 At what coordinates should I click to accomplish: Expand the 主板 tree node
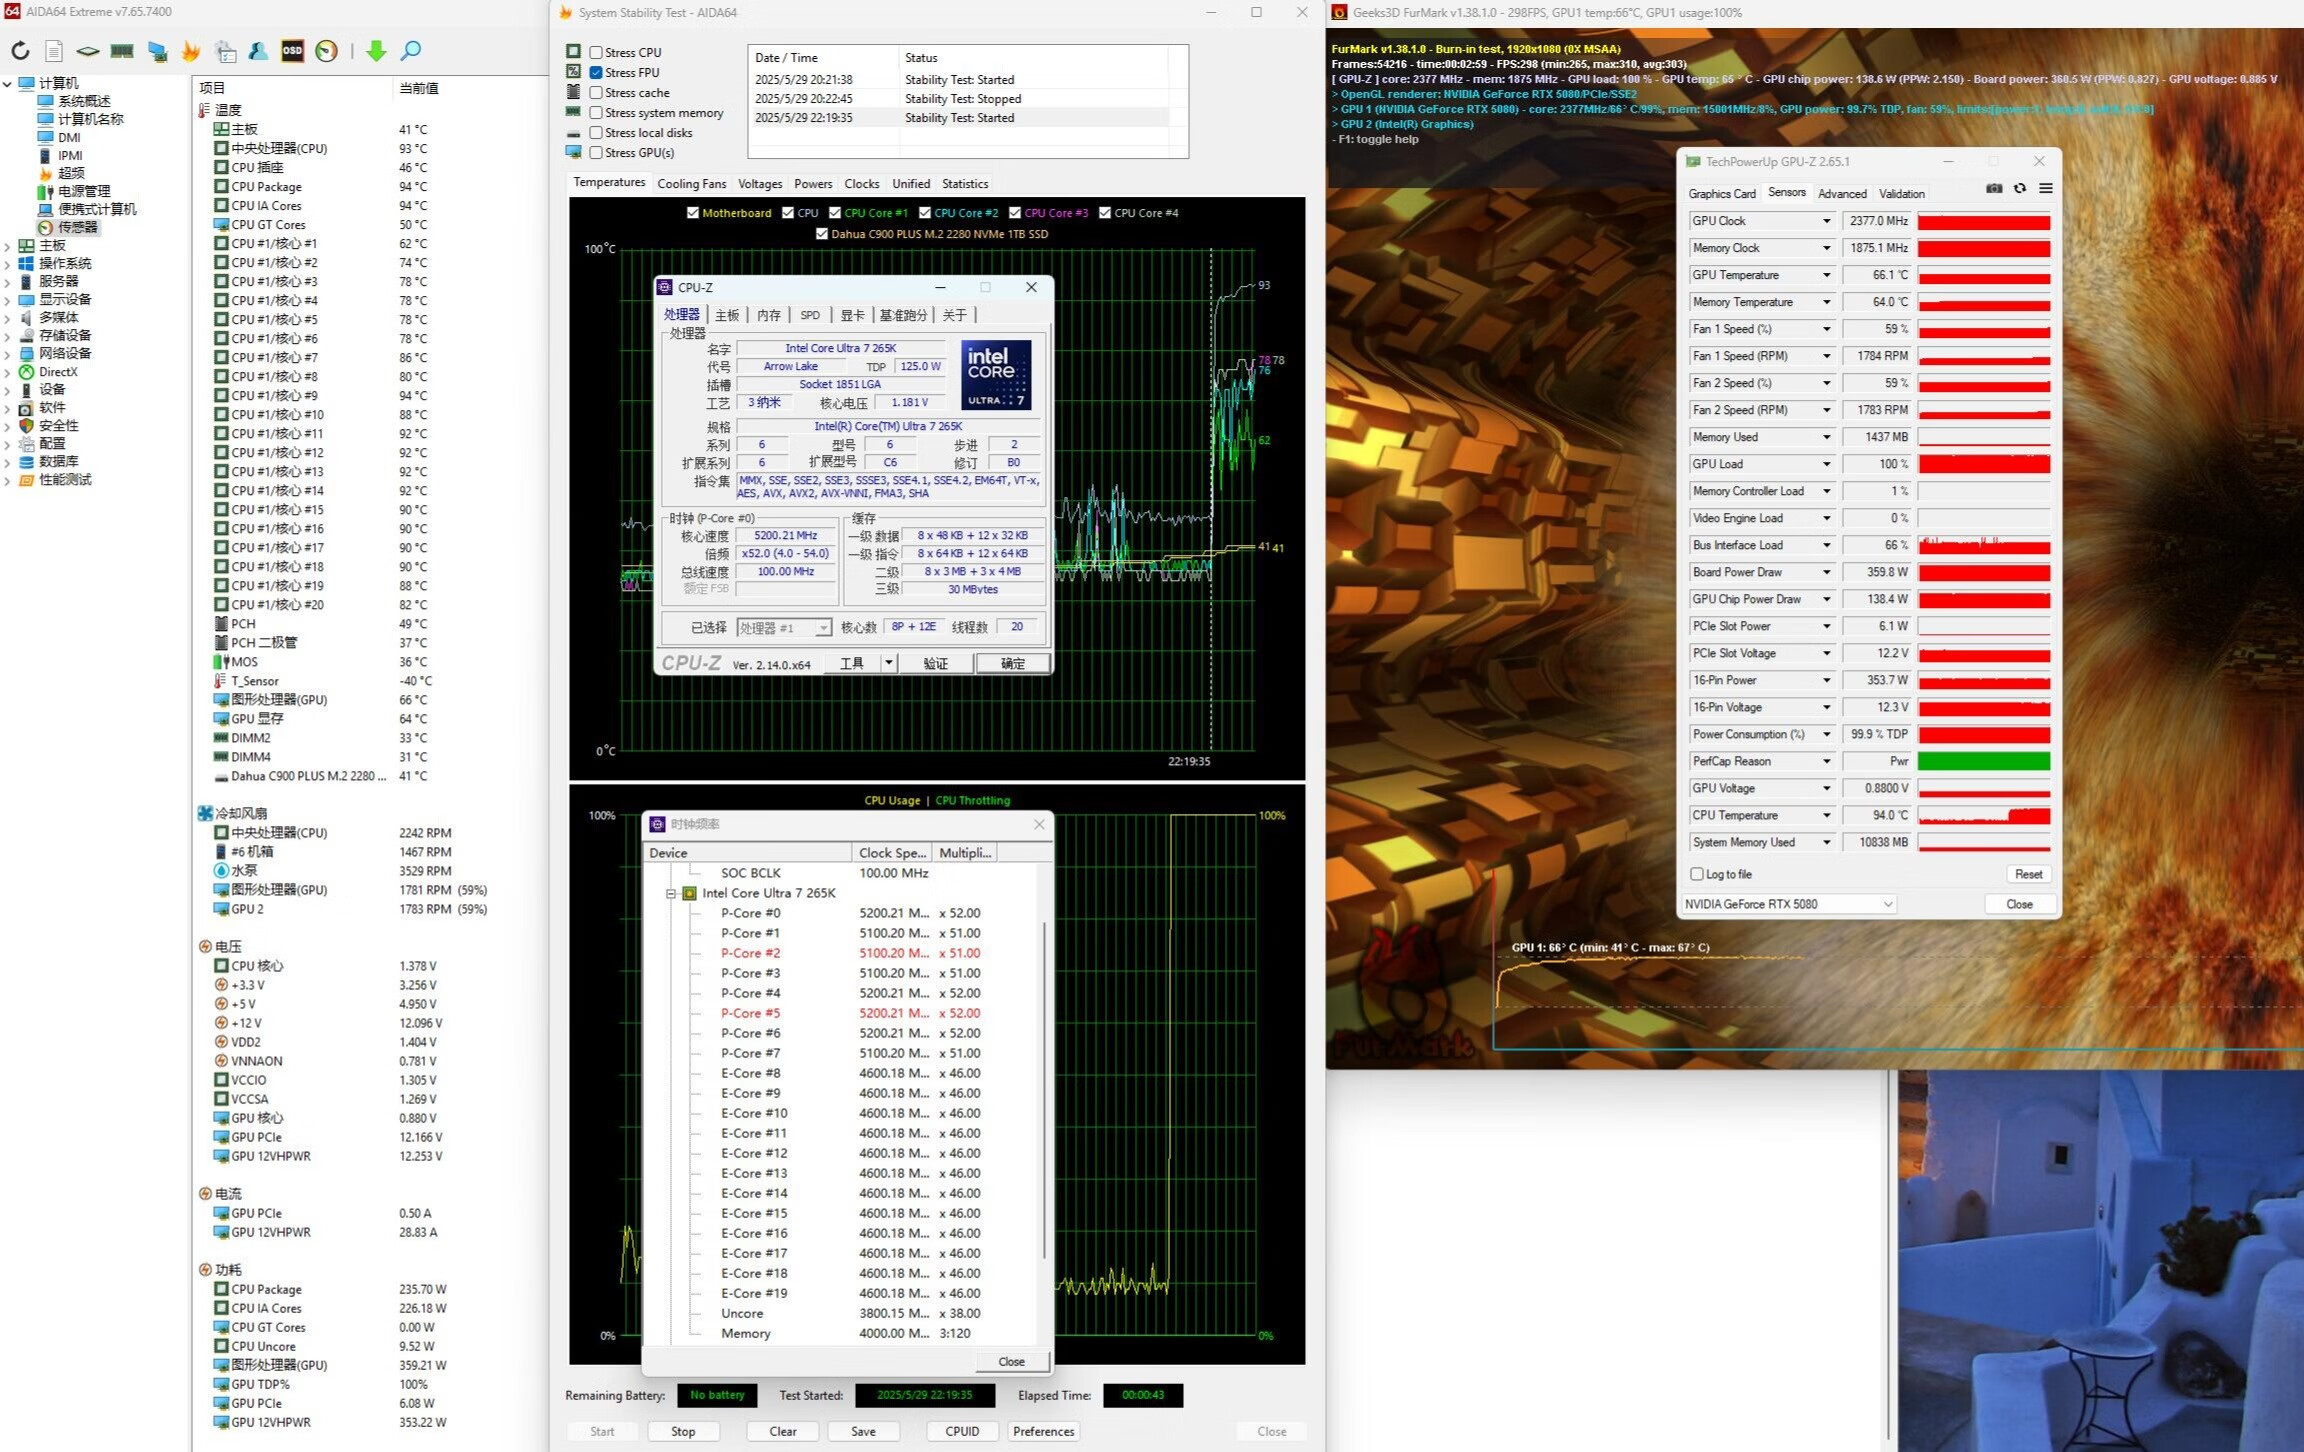[x=8, y=245]
